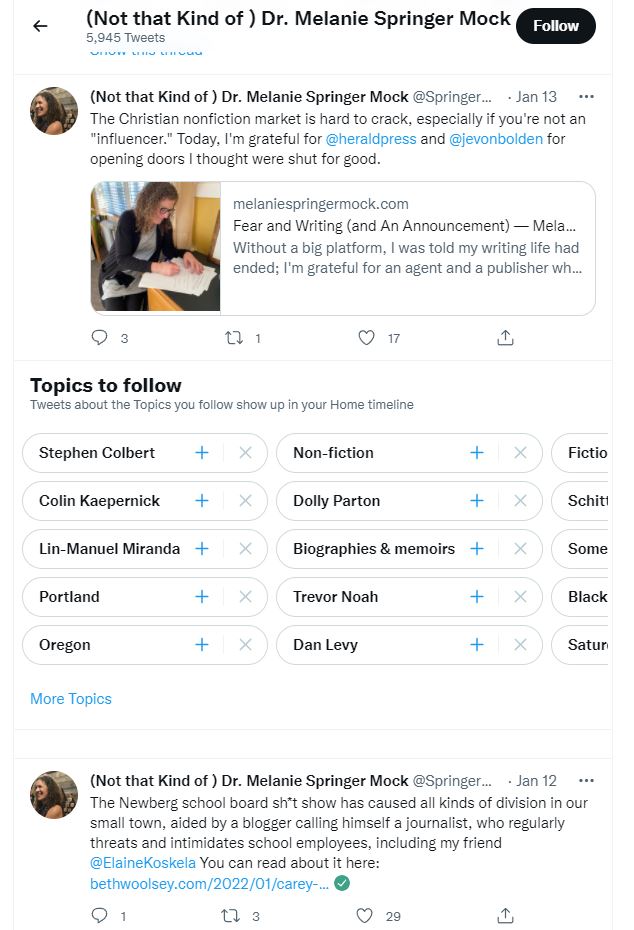Image resolution: width=634 pixels, height=930 pixels.
Task: Retweet the Jan 12 Newberg tweet
Action: coord(231,915)
